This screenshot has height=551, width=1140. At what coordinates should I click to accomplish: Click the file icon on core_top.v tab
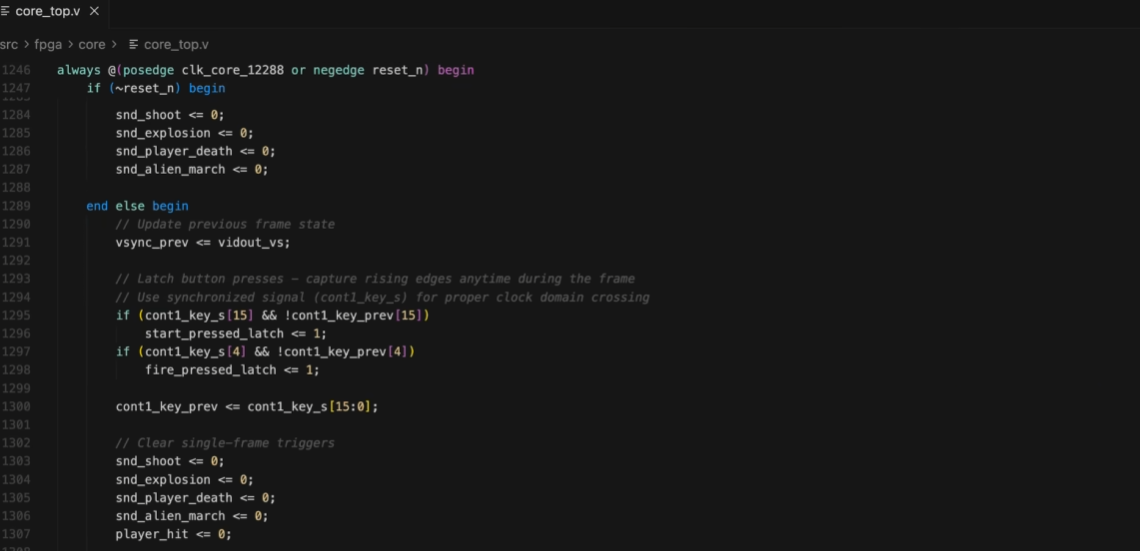click(5, 11)
